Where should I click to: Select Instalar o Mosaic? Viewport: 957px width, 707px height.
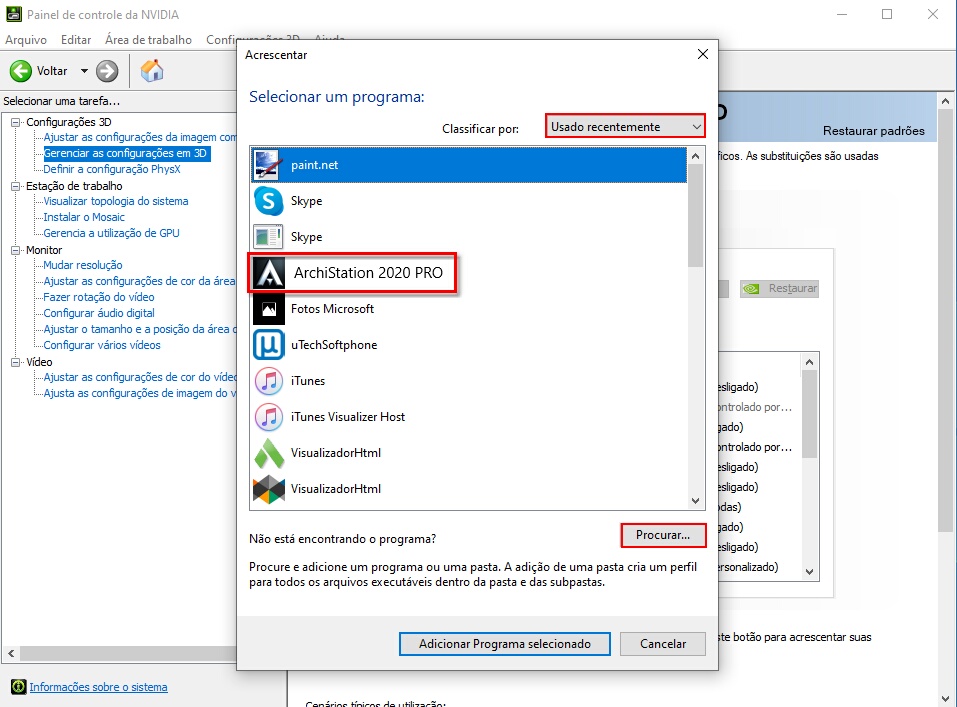[84, 217]
